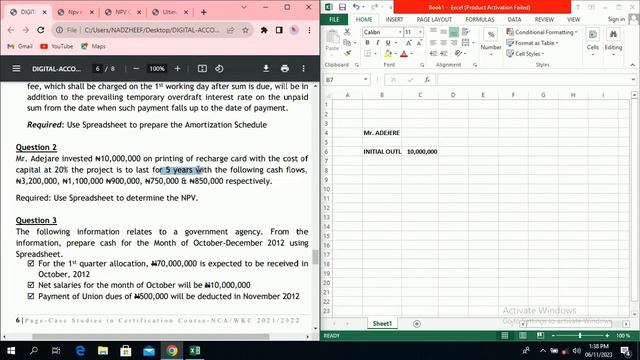
Task: Open Cell Styles dropdown
Action: (x=525, y=53)
